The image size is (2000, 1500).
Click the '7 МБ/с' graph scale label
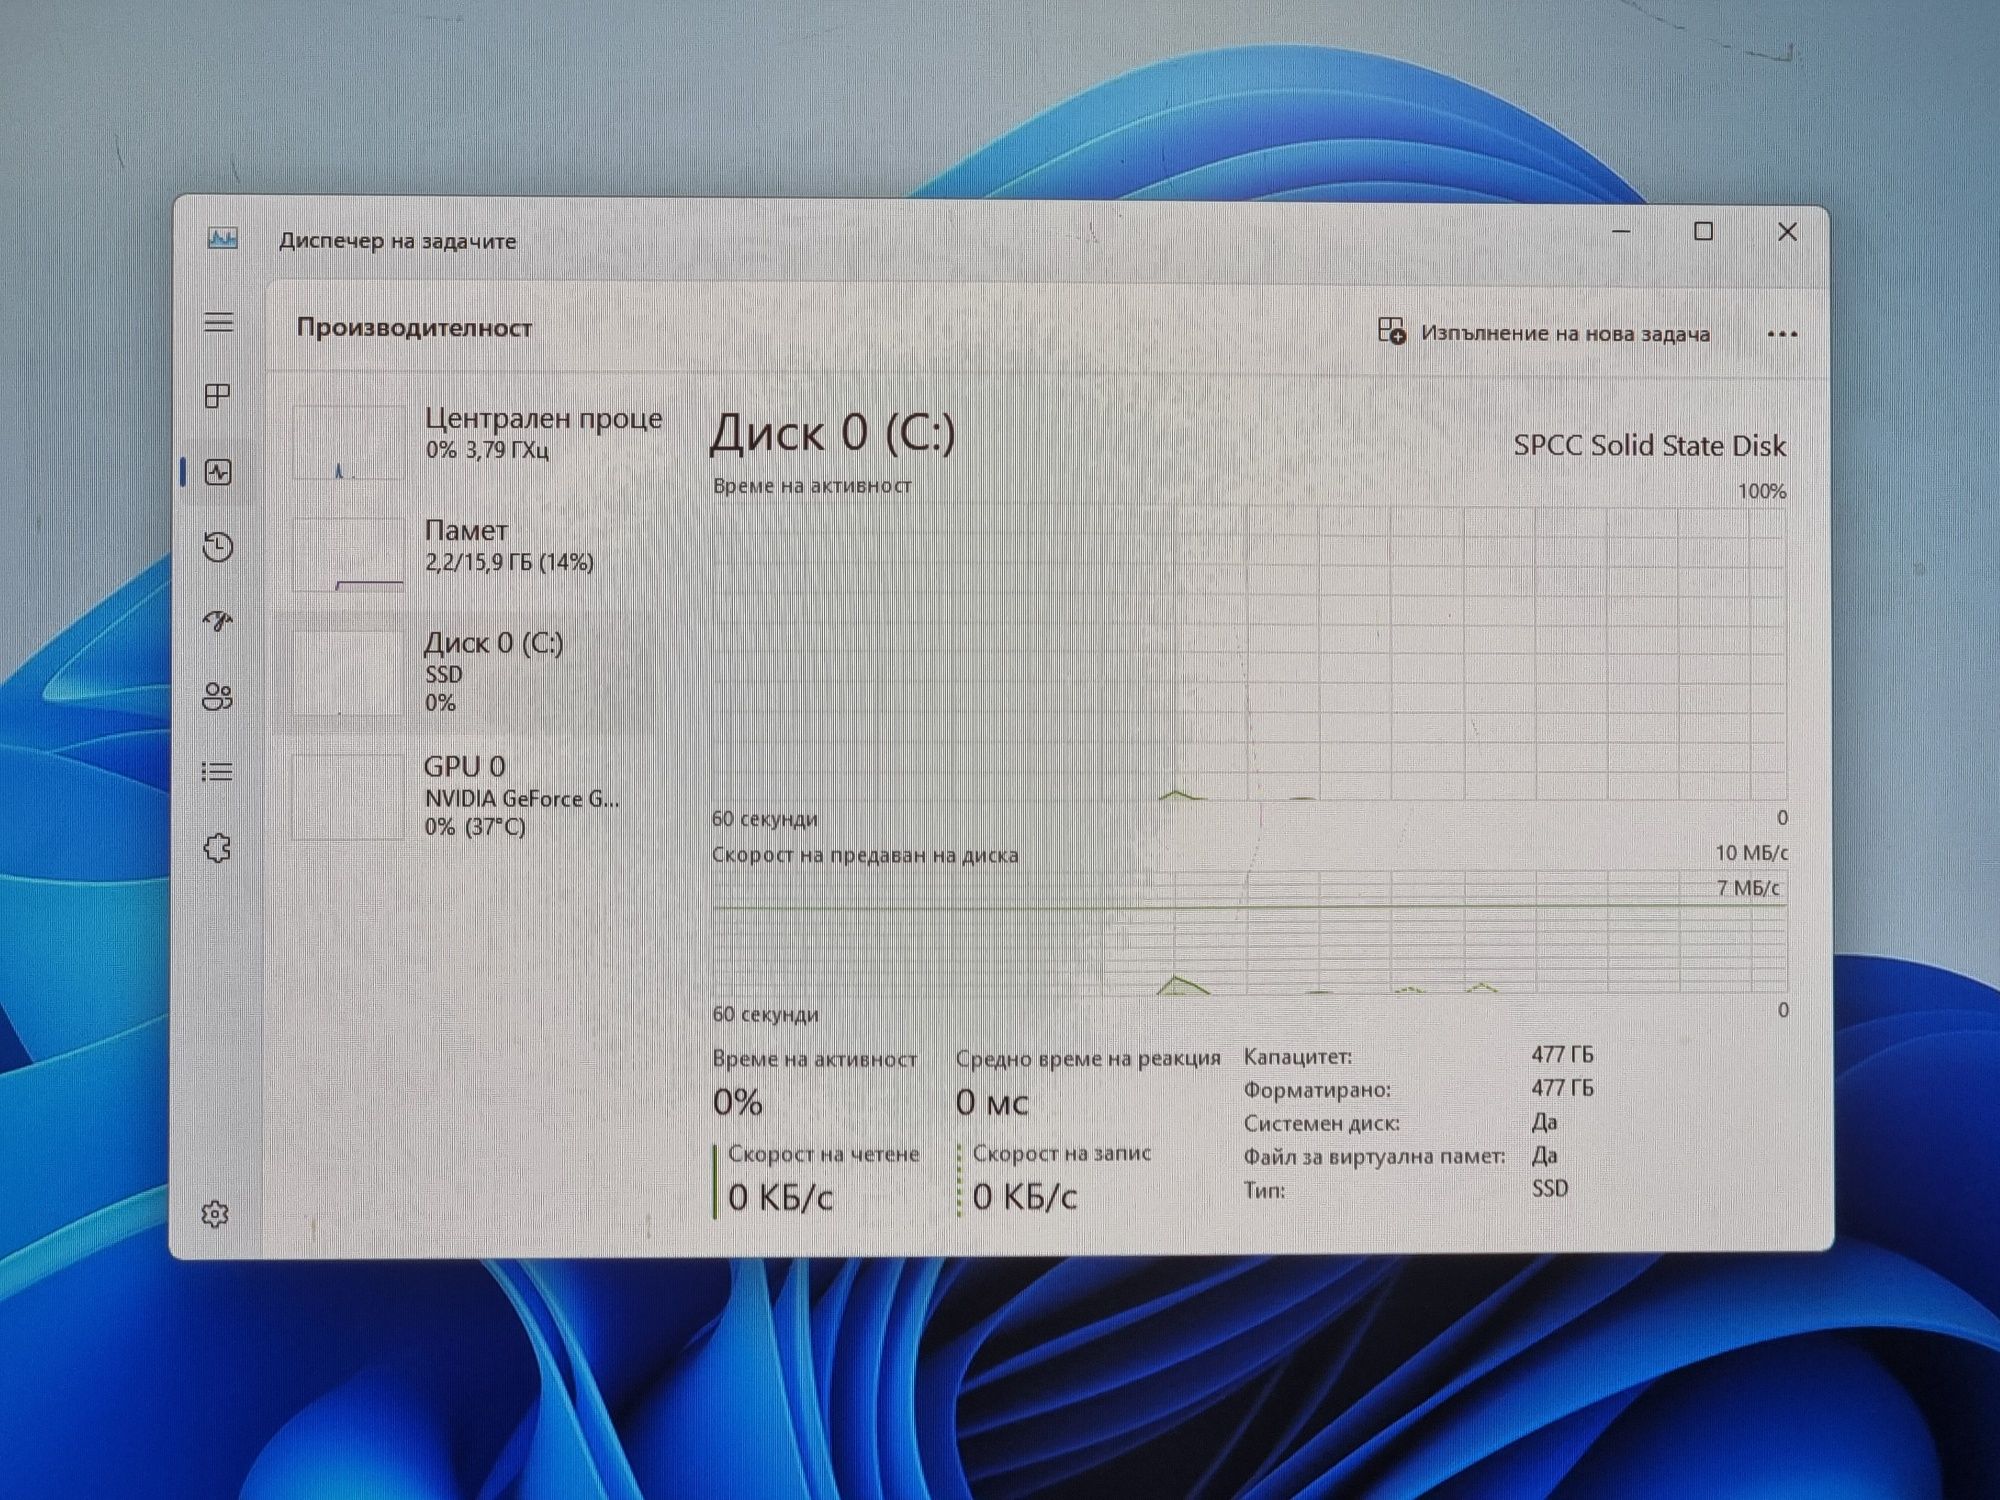1748,888
